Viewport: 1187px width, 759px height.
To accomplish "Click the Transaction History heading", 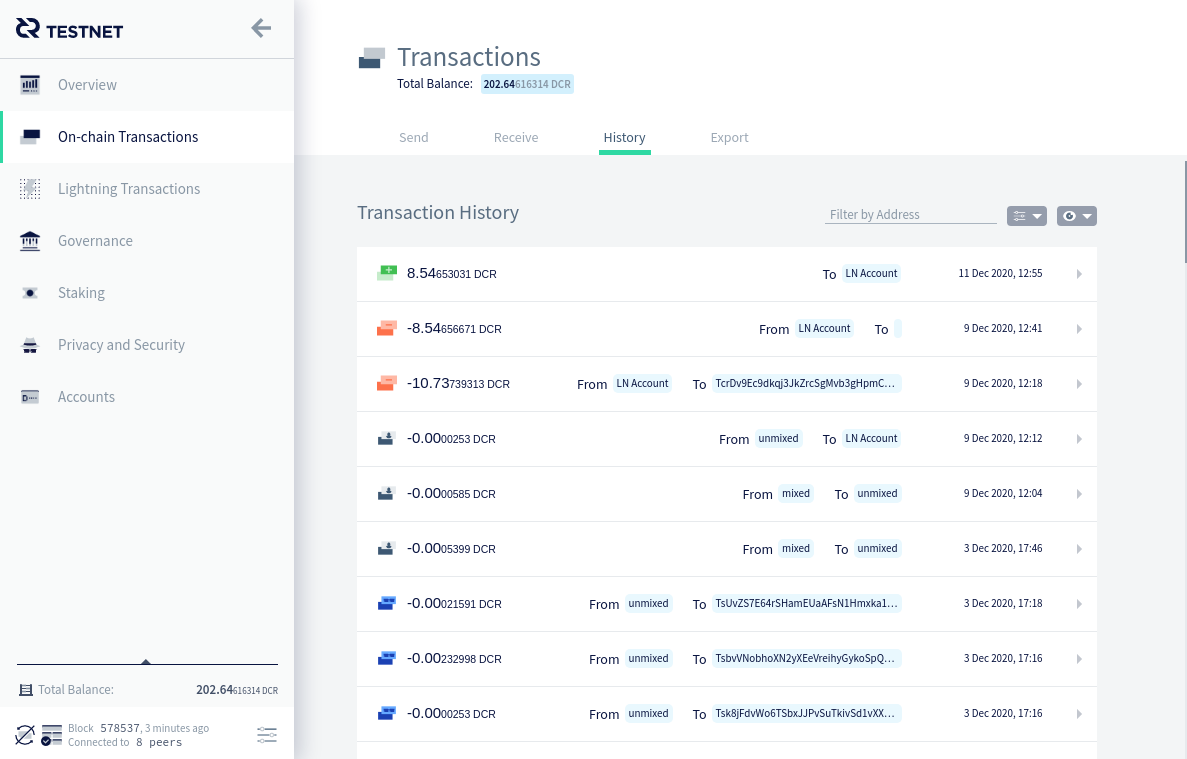I will pos(438,213).
